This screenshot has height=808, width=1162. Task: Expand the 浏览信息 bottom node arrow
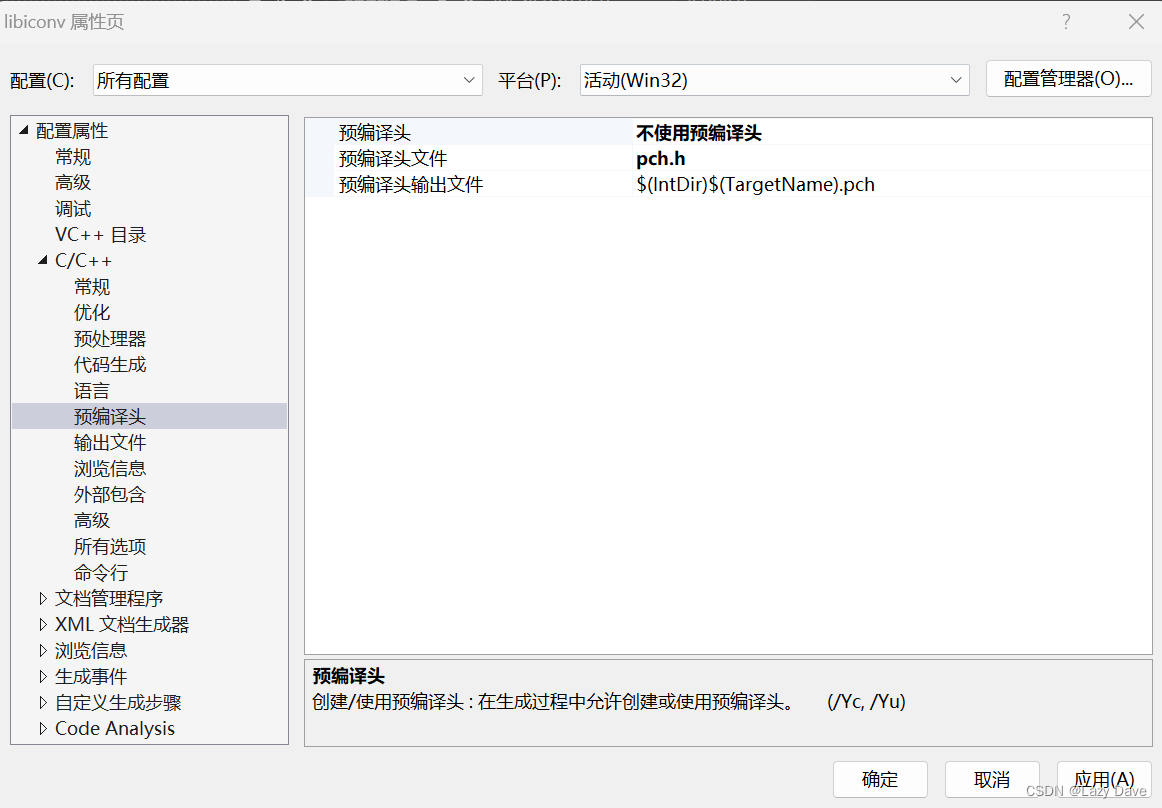[43, 650]
